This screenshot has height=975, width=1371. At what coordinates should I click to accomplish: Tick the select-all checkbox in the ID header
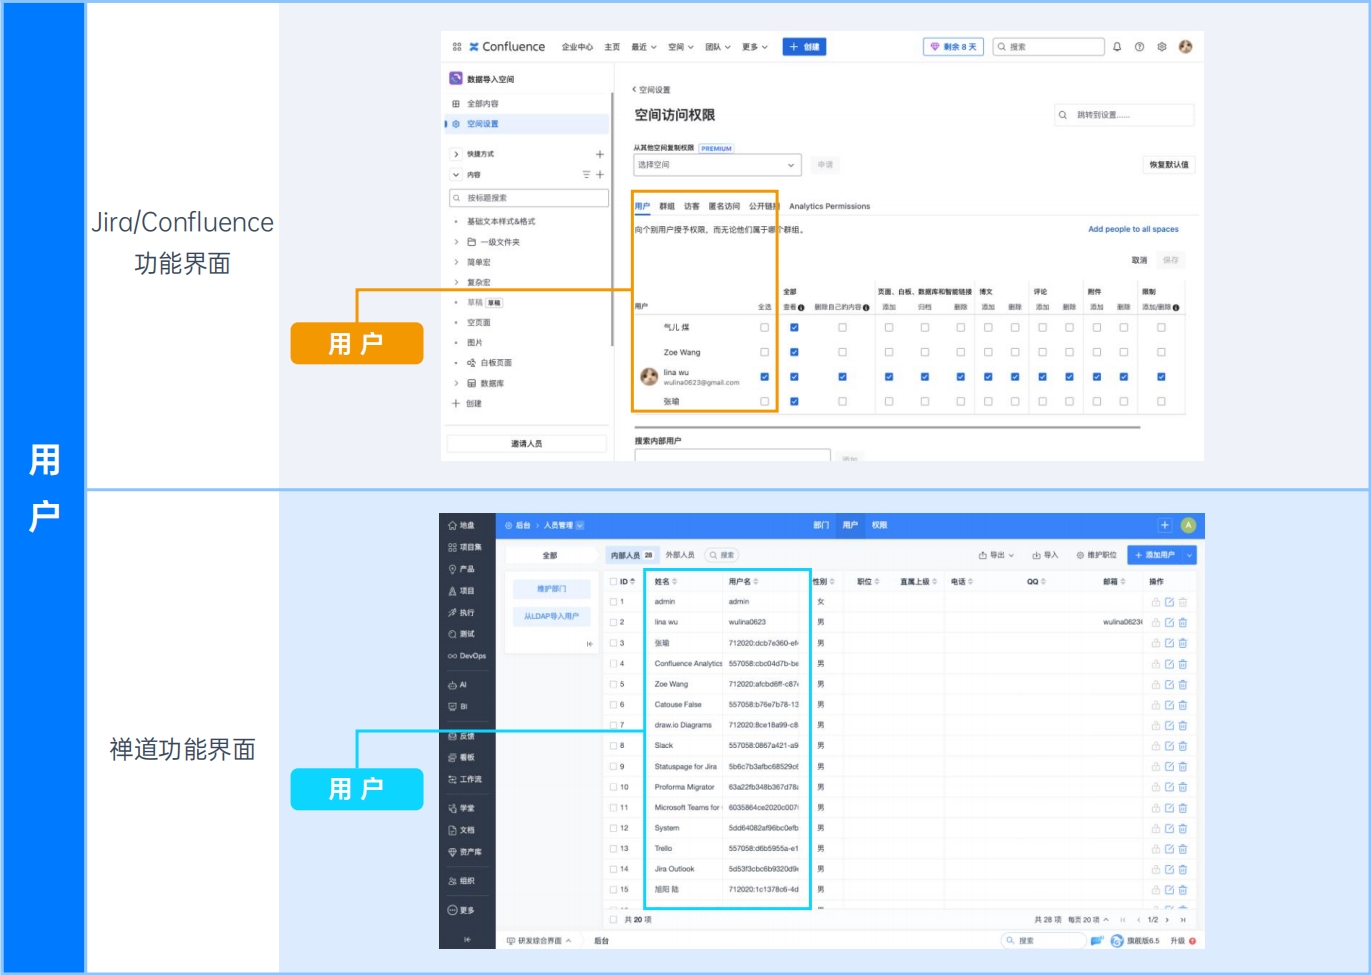click(x=614, y=581)
